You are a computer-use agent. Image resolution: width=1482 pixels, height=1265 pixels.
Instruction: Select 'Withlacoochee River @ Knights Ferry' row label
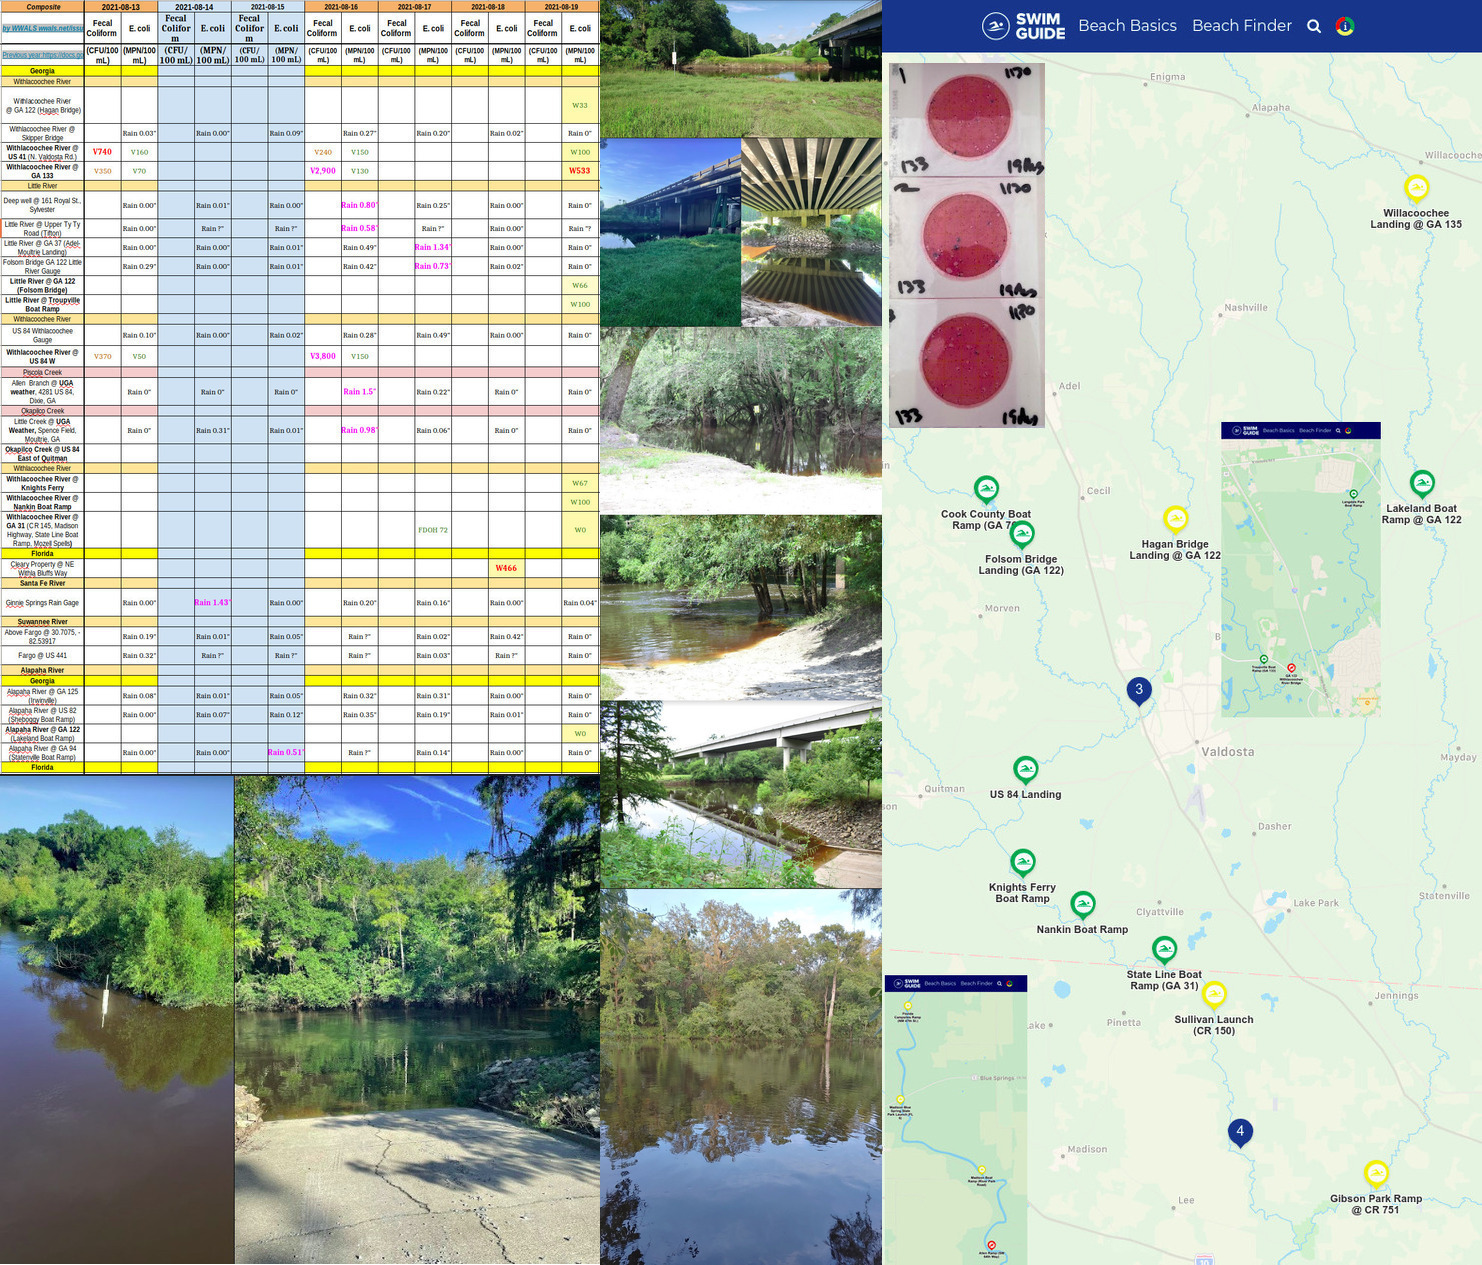pyautogui.click(x=42, y=483)
